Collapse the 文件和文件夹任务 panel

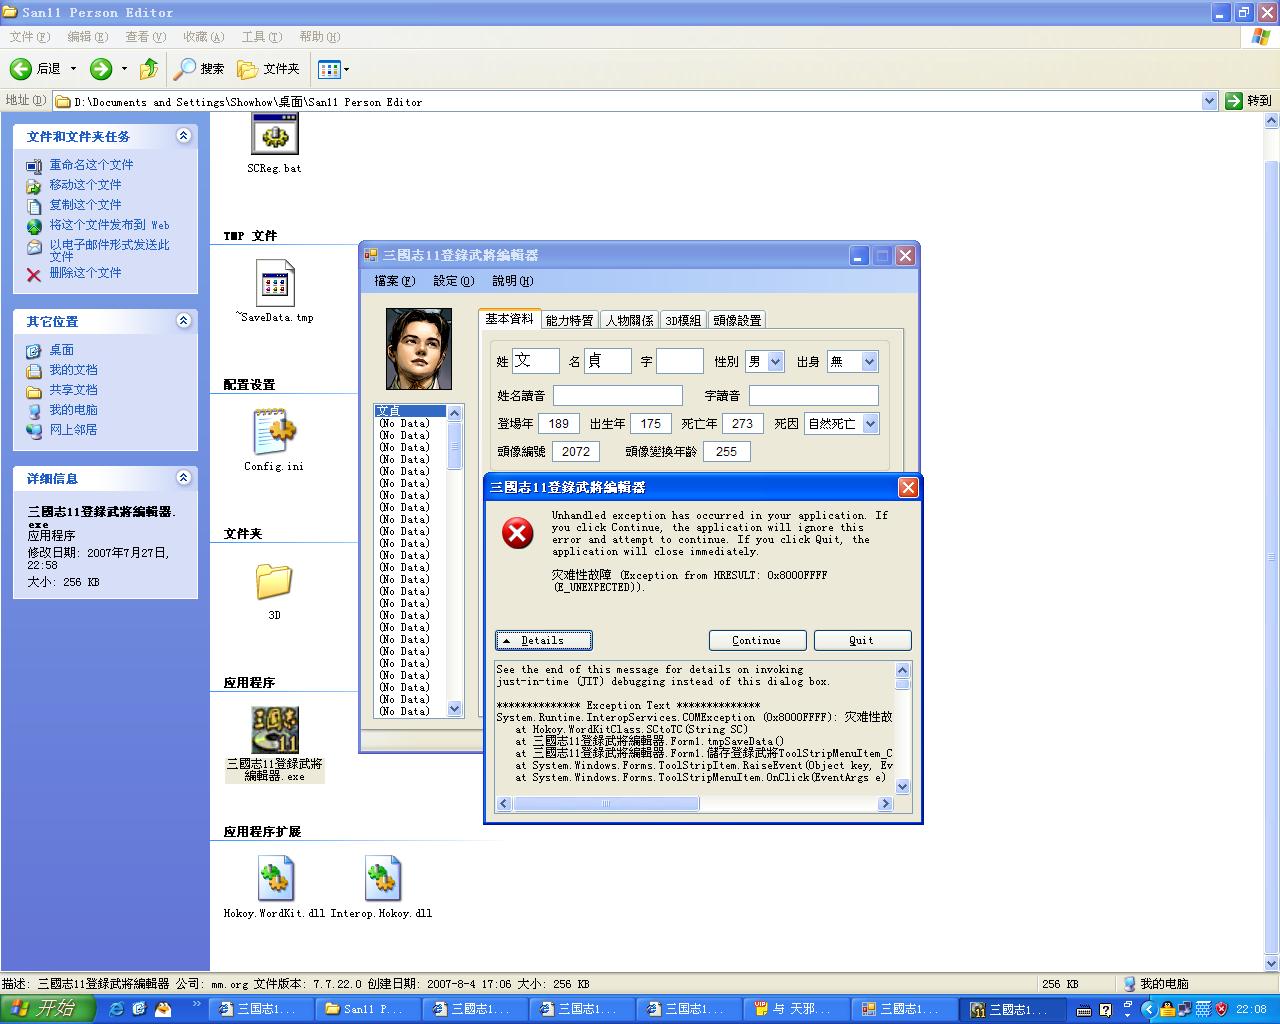click(183, 136)
